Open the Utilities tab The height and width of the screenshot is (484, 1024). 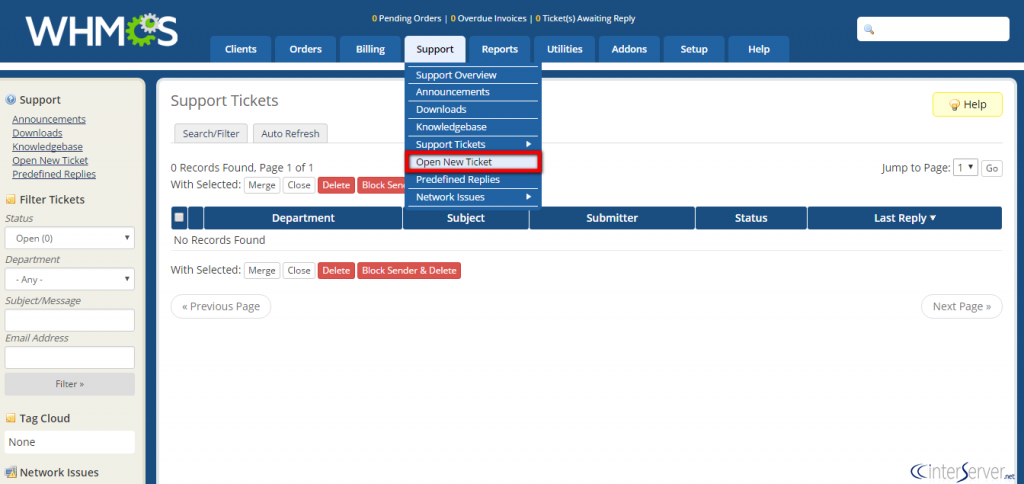tap(565, 50)
